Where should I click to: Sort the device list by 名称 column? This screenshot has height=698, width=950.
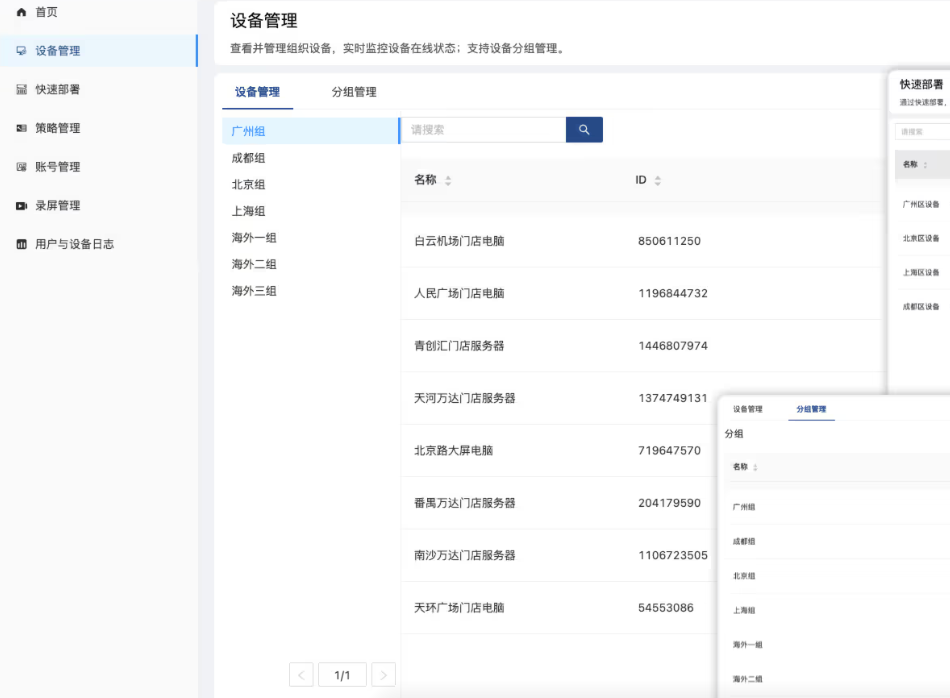(448, 181)
